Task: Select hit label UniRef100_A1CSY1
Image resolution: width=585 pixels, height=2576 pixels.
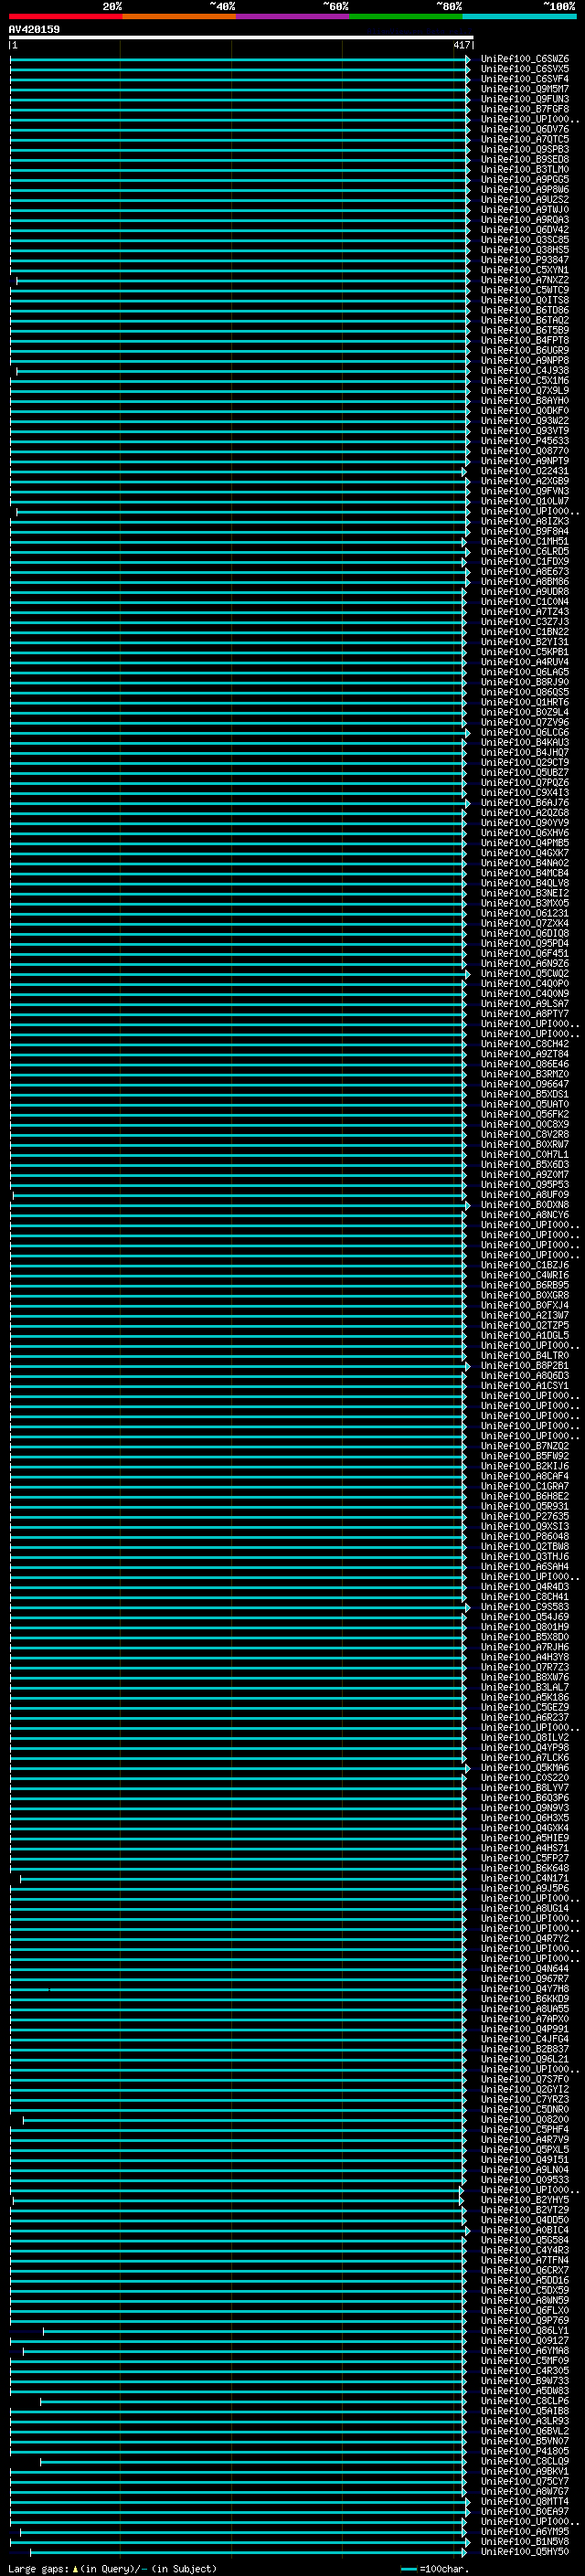Action: click(525, 1386)
